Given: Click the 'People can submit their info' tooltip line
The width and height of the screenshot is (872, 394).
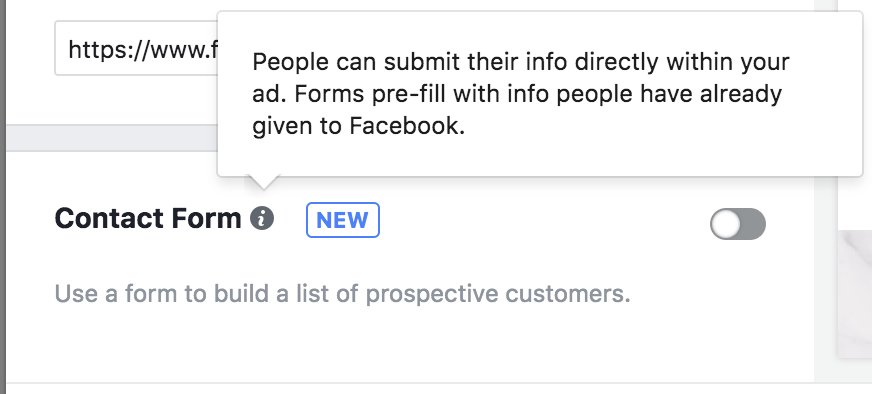Looking at the screenshot, I should pyautogui.click(x=521, y=62).
